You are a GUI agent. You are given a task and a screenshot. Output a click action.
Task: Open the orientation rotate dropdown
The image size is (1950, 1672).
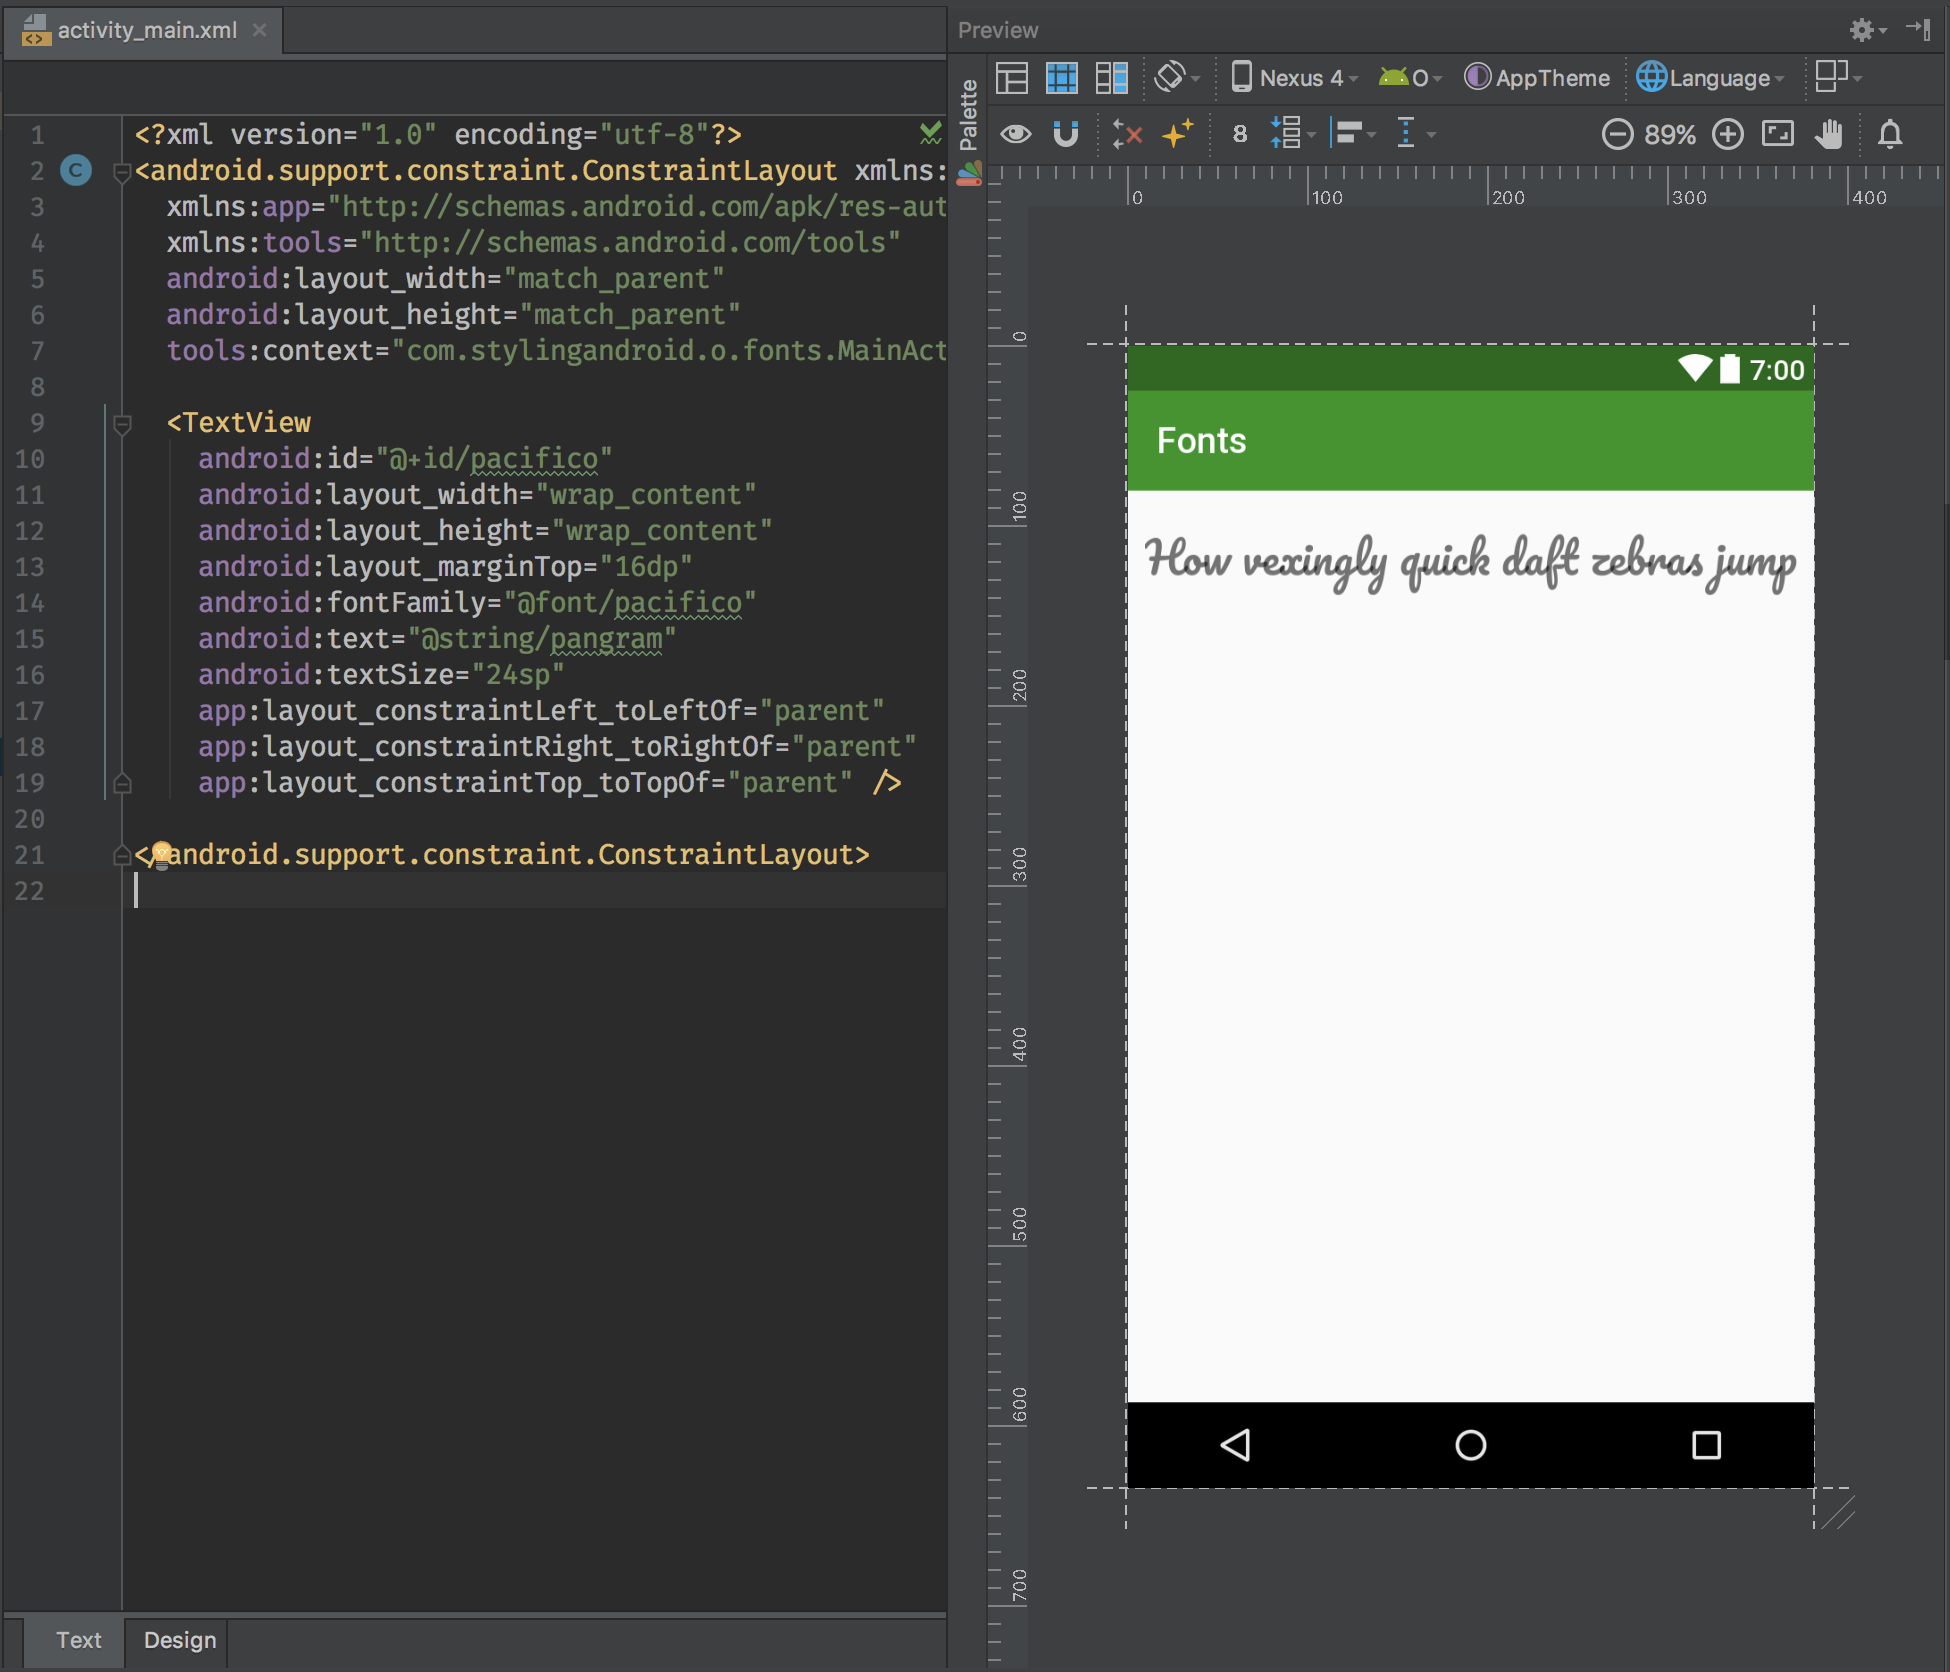[1177, 78]
